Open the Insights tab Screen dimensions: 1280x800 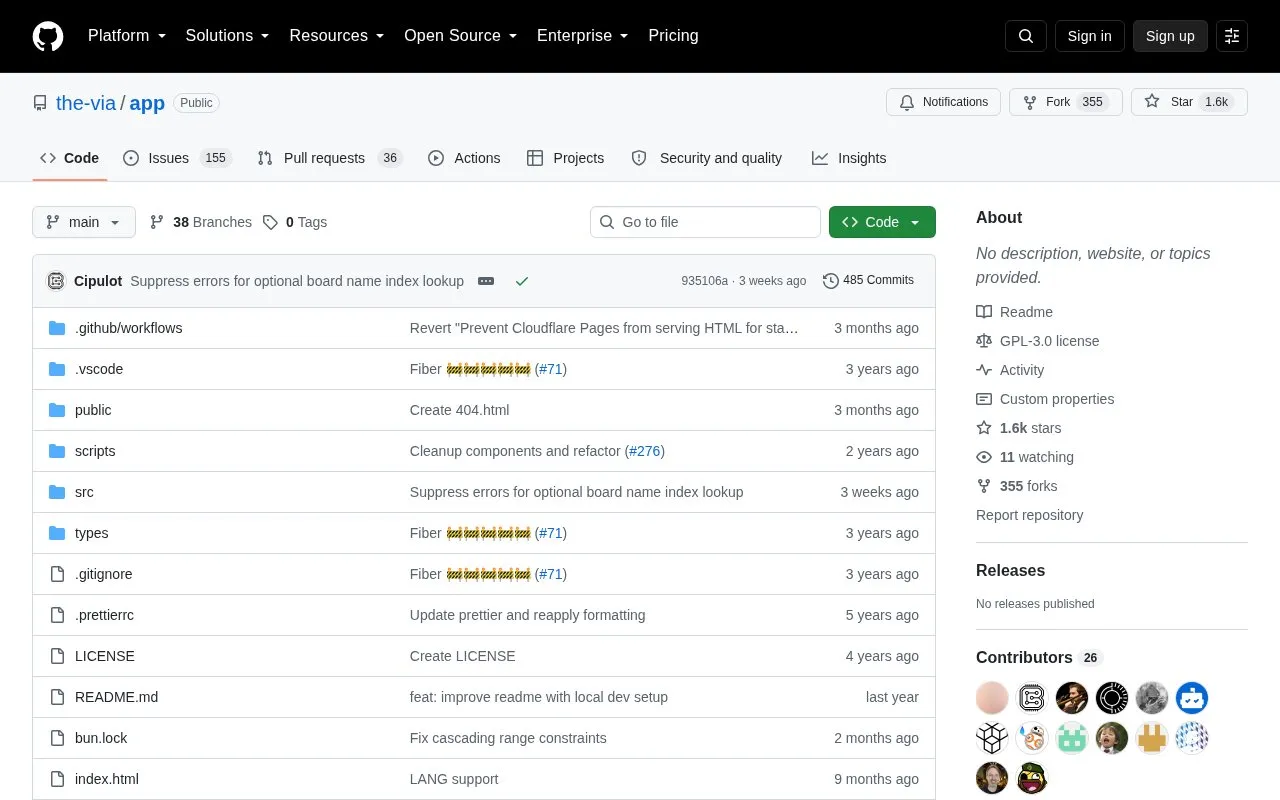[849, 158]
